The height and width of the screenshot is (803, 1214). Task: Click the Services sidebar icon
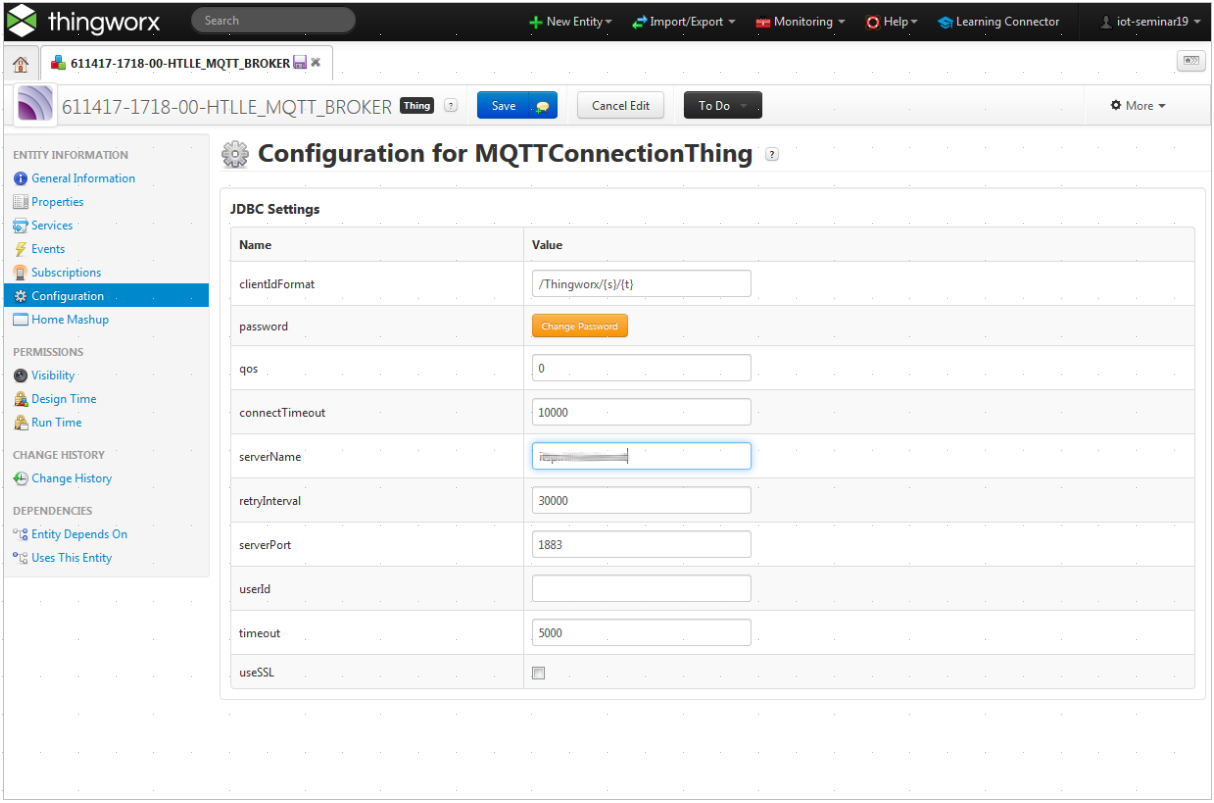[20, 226]
